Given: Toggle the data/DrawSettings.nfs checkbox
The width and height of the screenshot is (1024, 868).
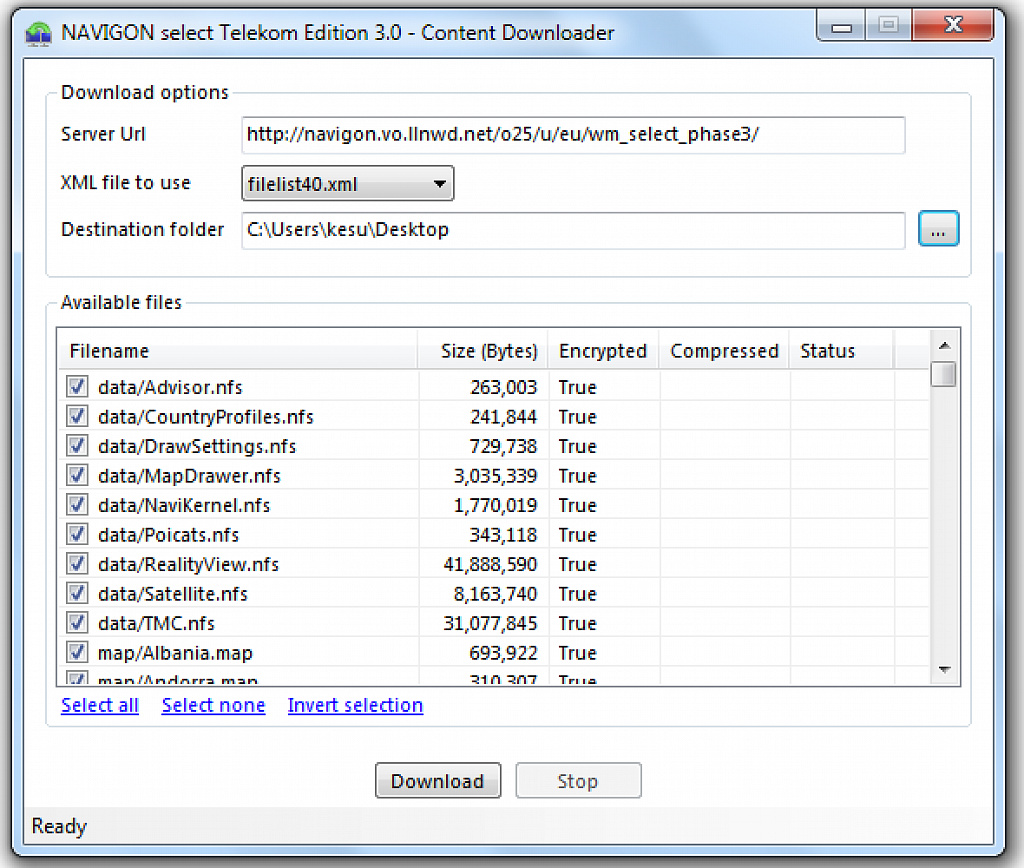Looking at the screenshot, I should [x=77, y=445].
